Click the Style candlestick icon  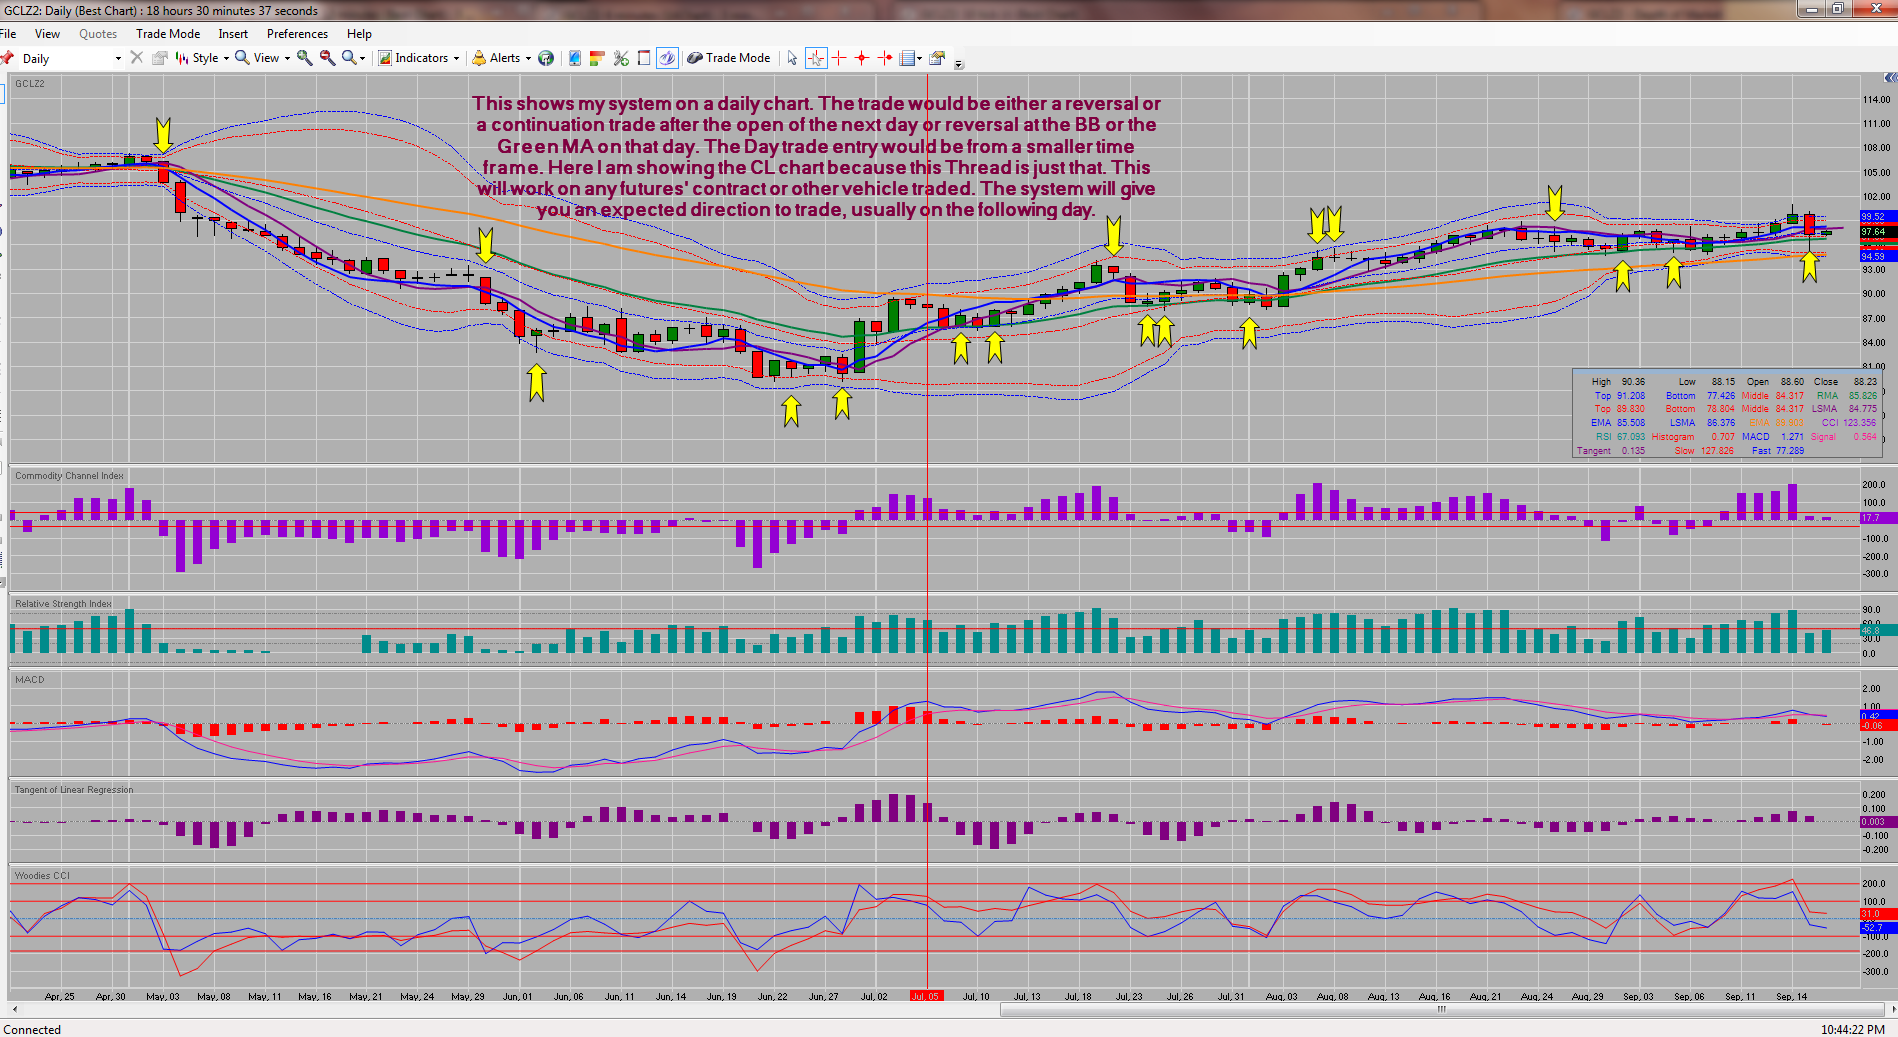(182, 58)
